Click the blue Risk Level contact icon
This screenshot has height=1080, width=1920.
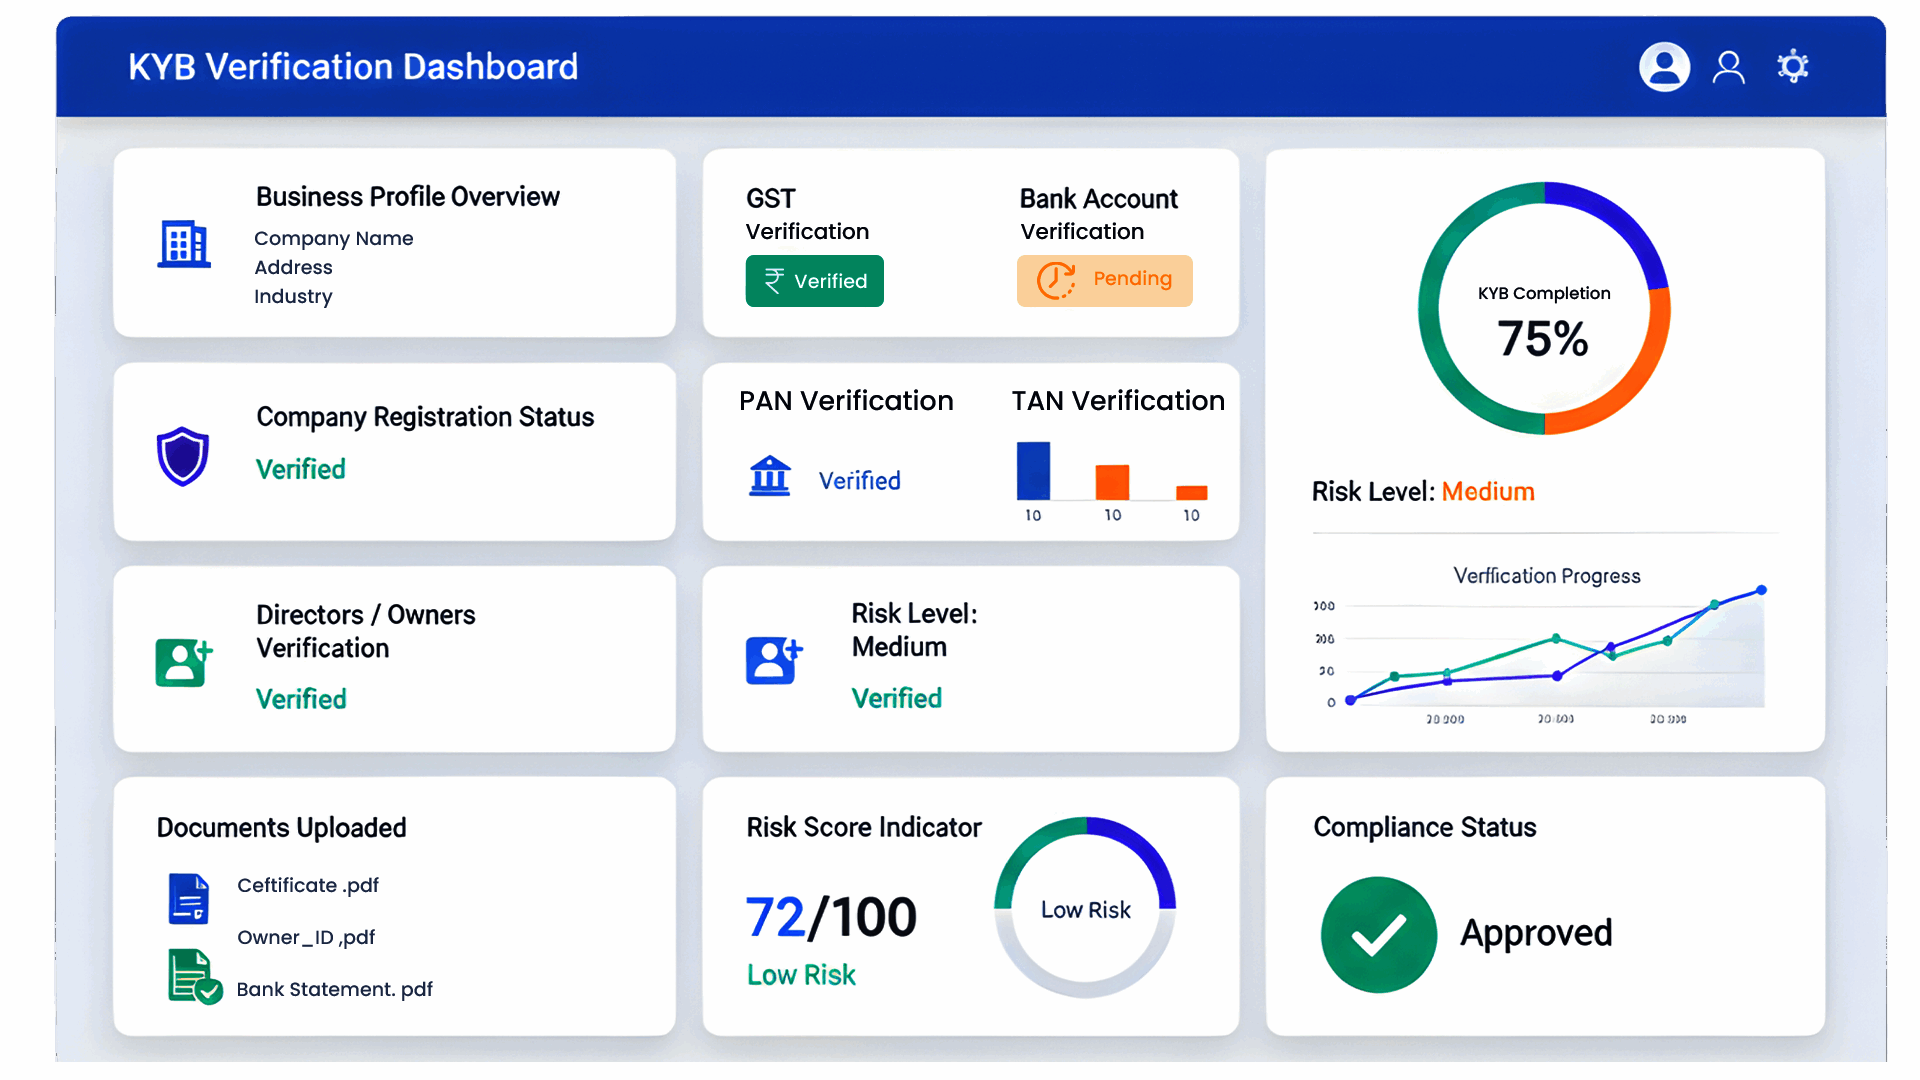tap(773, 660)
